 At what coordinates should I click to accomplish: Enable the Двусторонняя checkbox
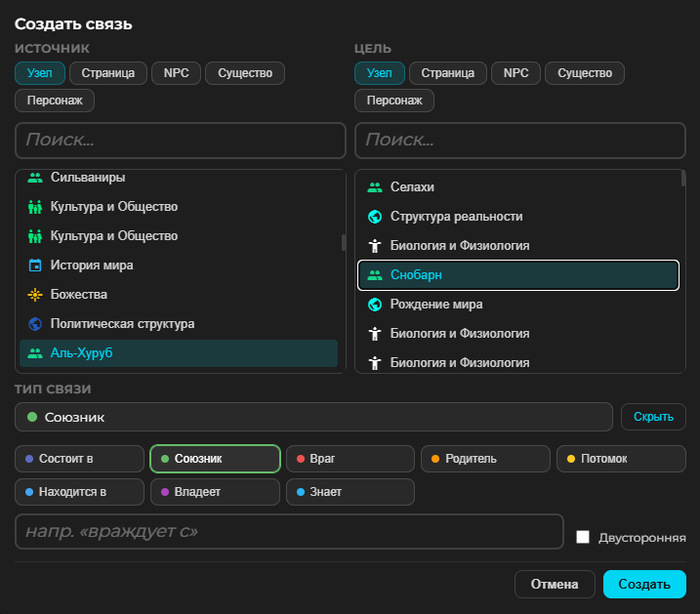coord(583,537)
